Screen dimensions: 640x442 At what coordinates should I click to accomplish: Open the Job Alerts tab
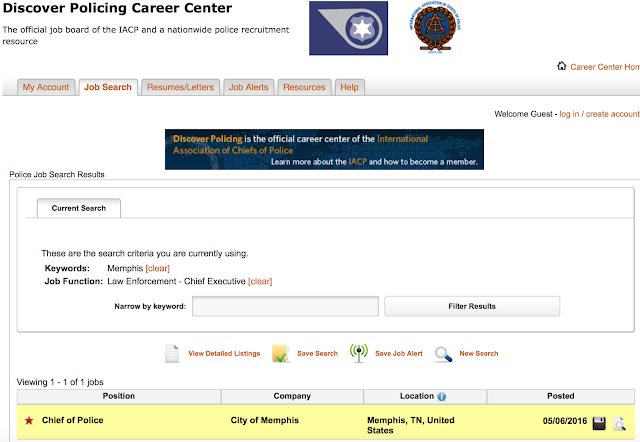[248, 87]
